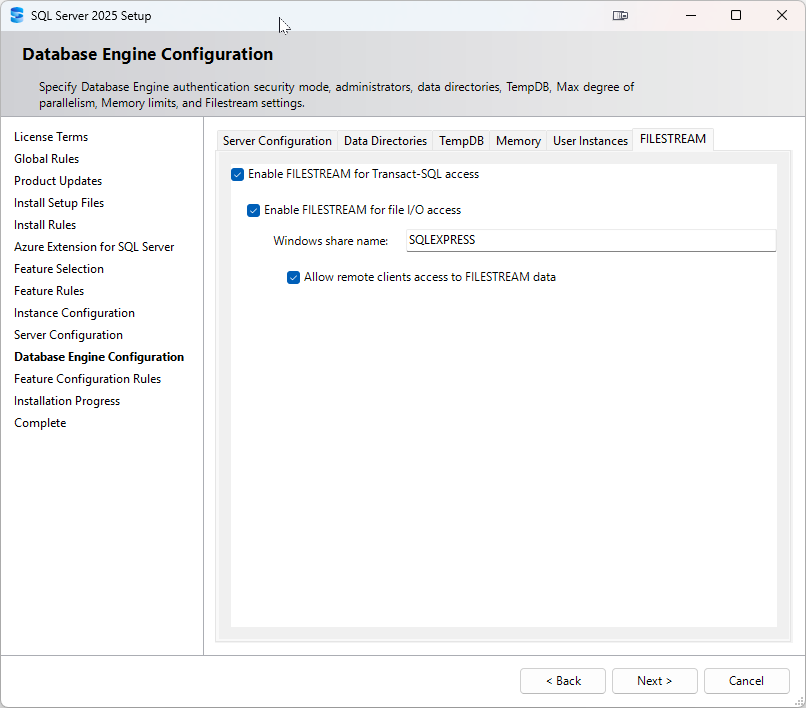
Task: Switch to the Server Configuration tab
Action: [277, 141]
